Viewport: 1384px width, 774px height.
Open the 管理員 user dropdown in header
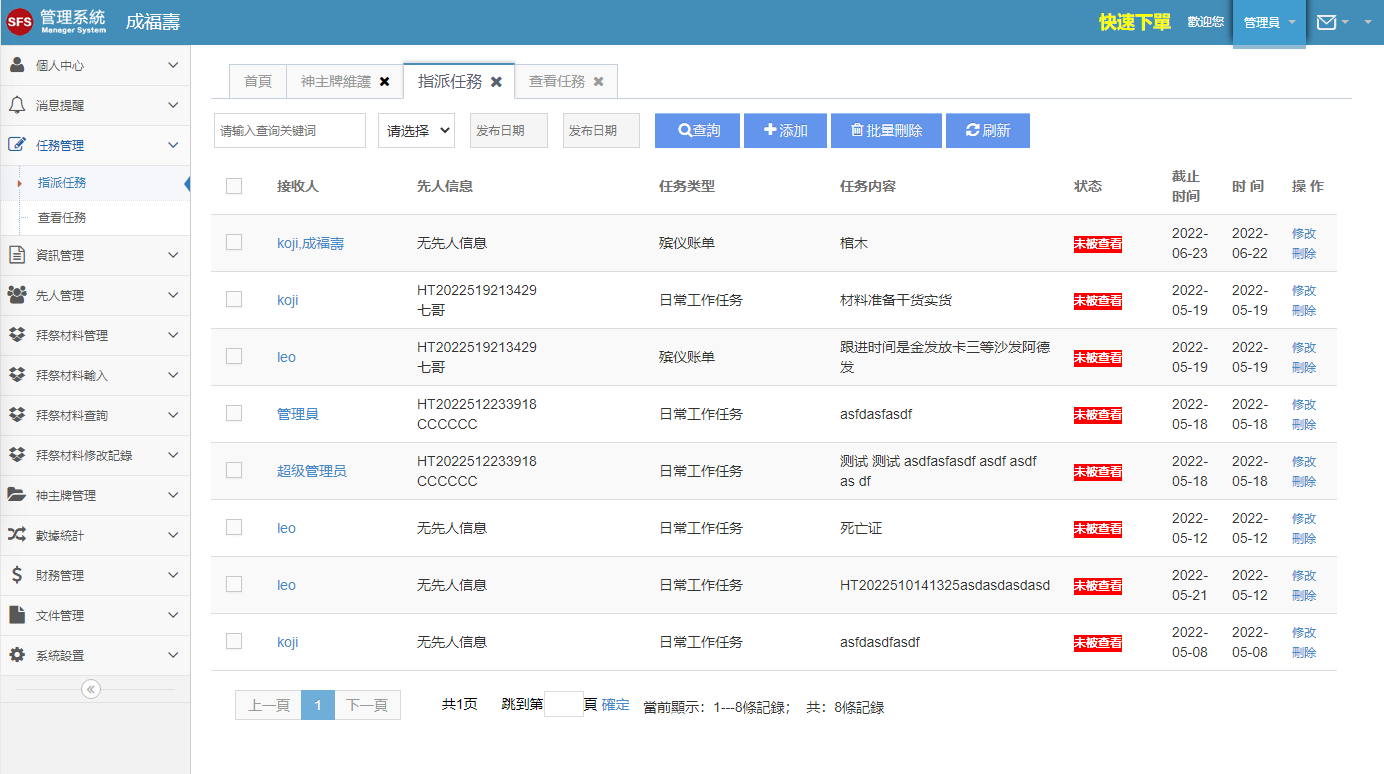click(x=1268, y=22)
